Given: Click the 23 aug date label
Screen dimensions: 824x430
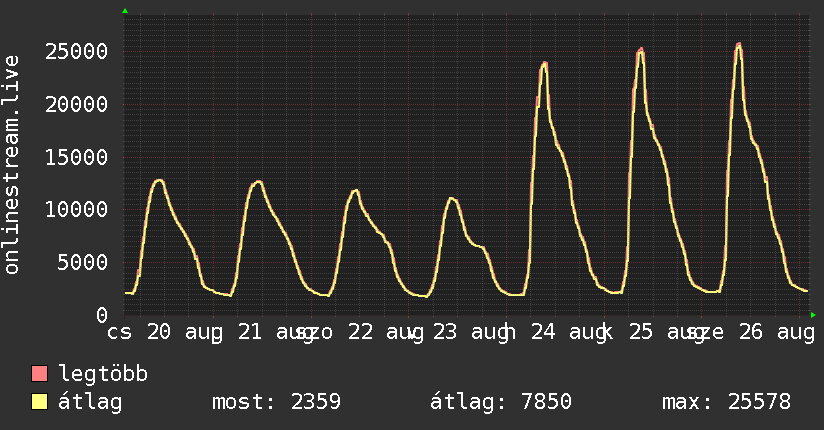Looking at the screenshot, I should 473,333.
